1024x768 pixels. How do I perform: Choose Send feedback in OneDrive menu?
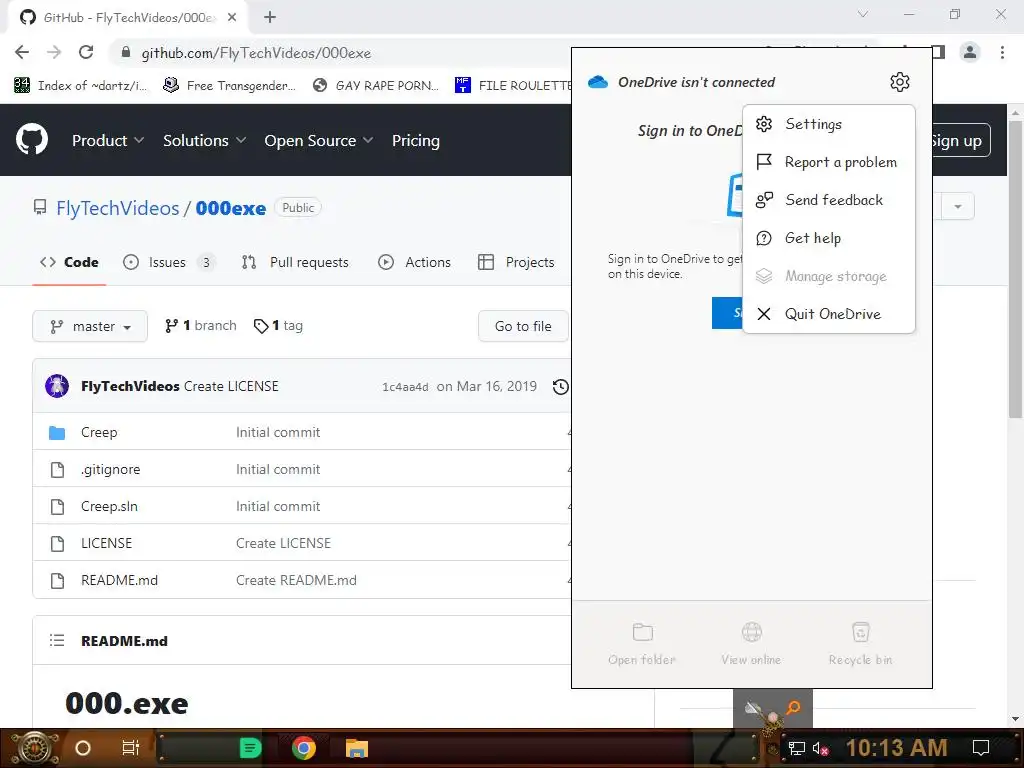[x=829, y=200]
